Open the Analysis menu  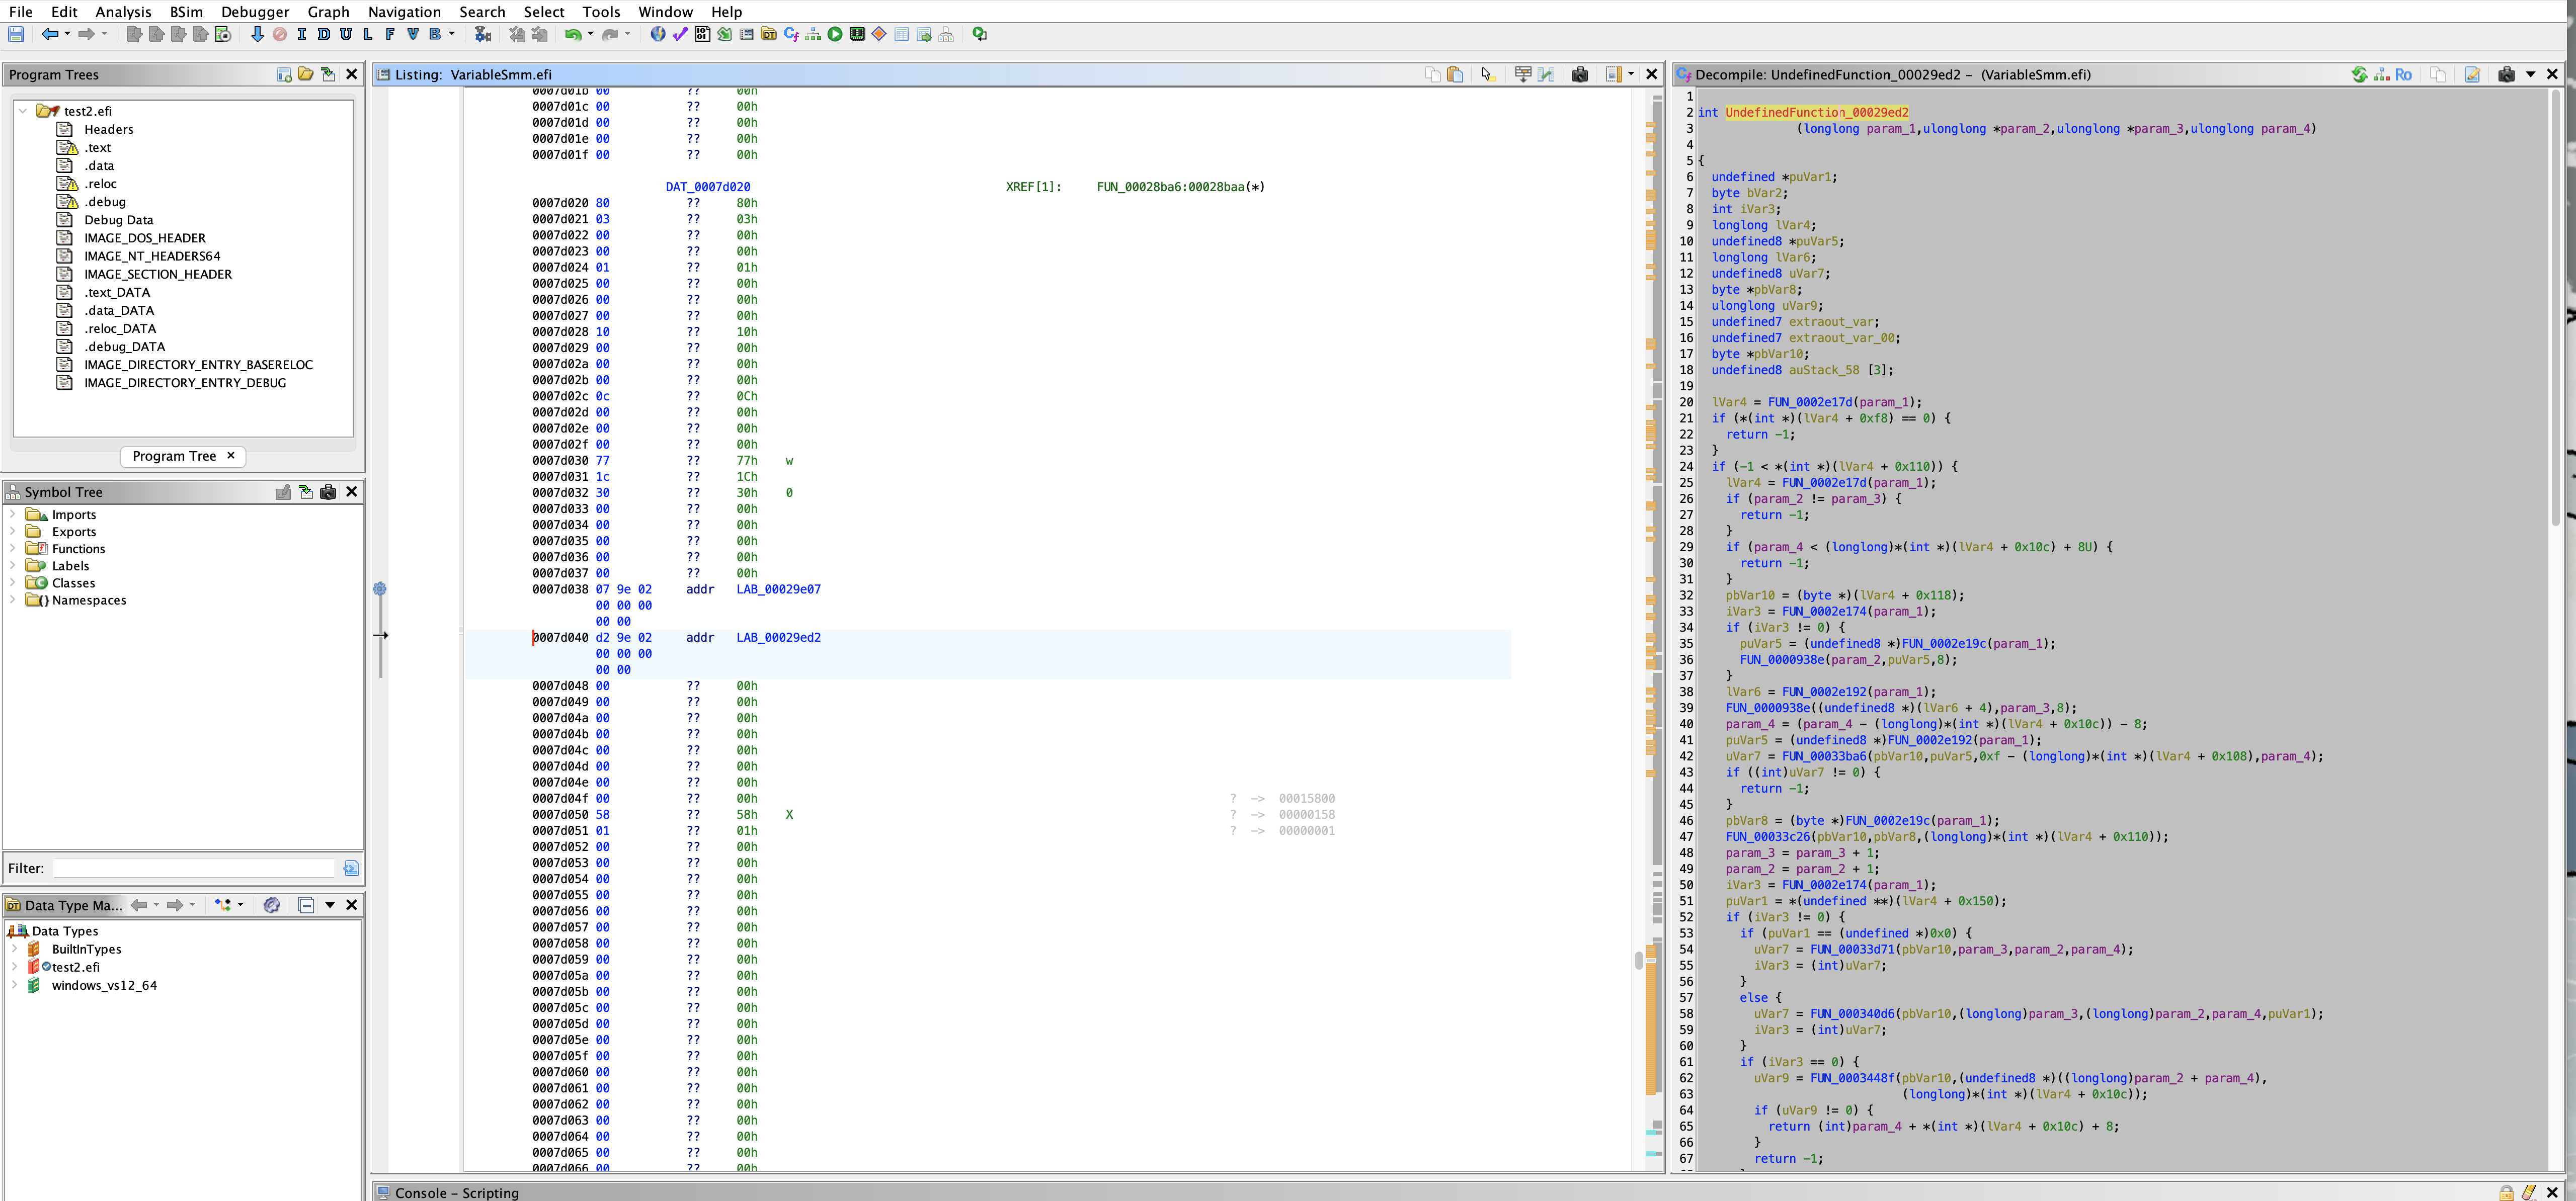point(123,12)
